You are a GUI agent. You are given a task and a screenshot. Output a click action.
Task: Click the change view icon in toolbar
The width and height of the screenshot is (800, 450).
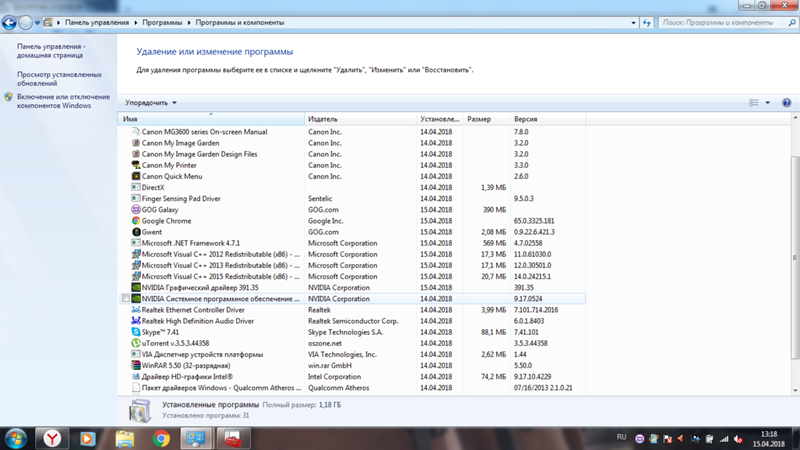tap(754, 103)
